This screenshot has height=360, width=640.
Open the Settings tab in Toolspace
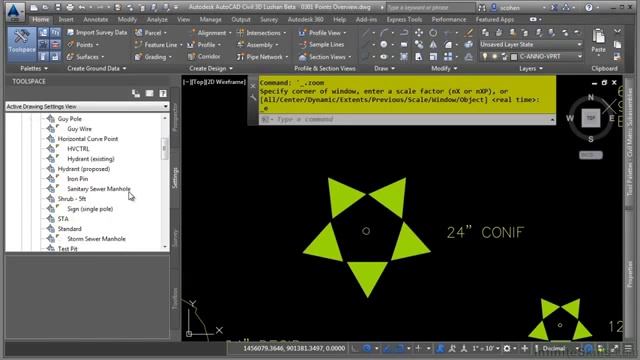pos(175,178)
